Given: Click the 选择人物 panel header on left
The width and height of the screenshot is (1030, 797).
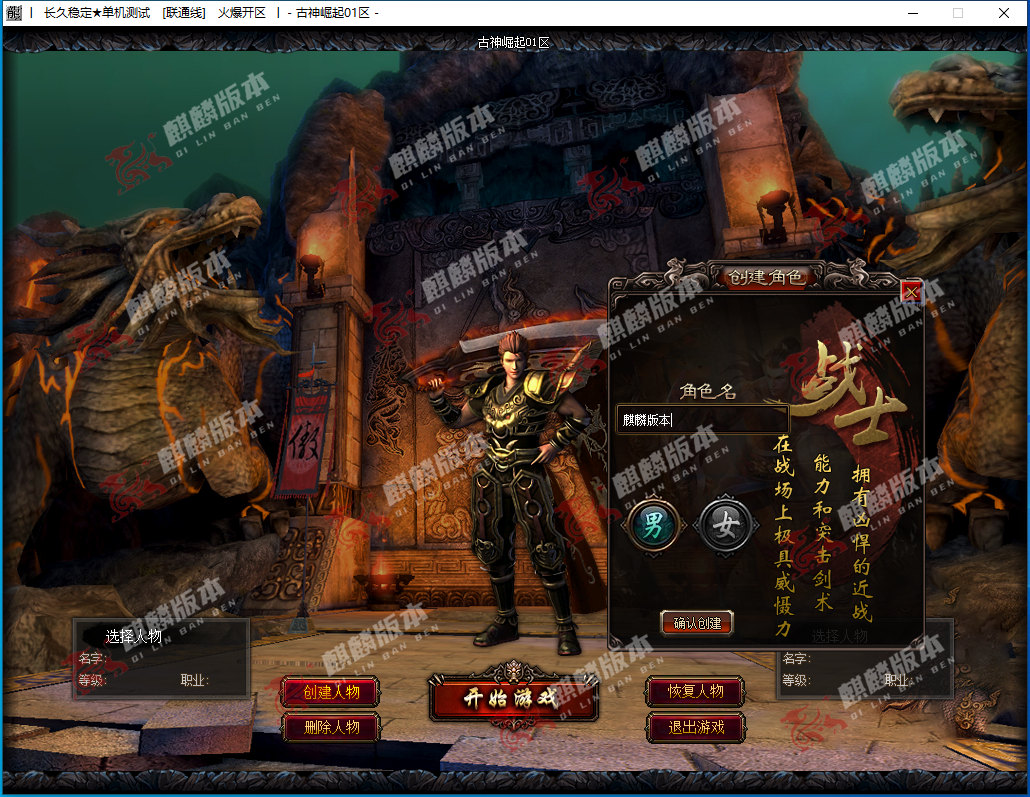Looking at the screenshot, I should [x=133, y=636].
